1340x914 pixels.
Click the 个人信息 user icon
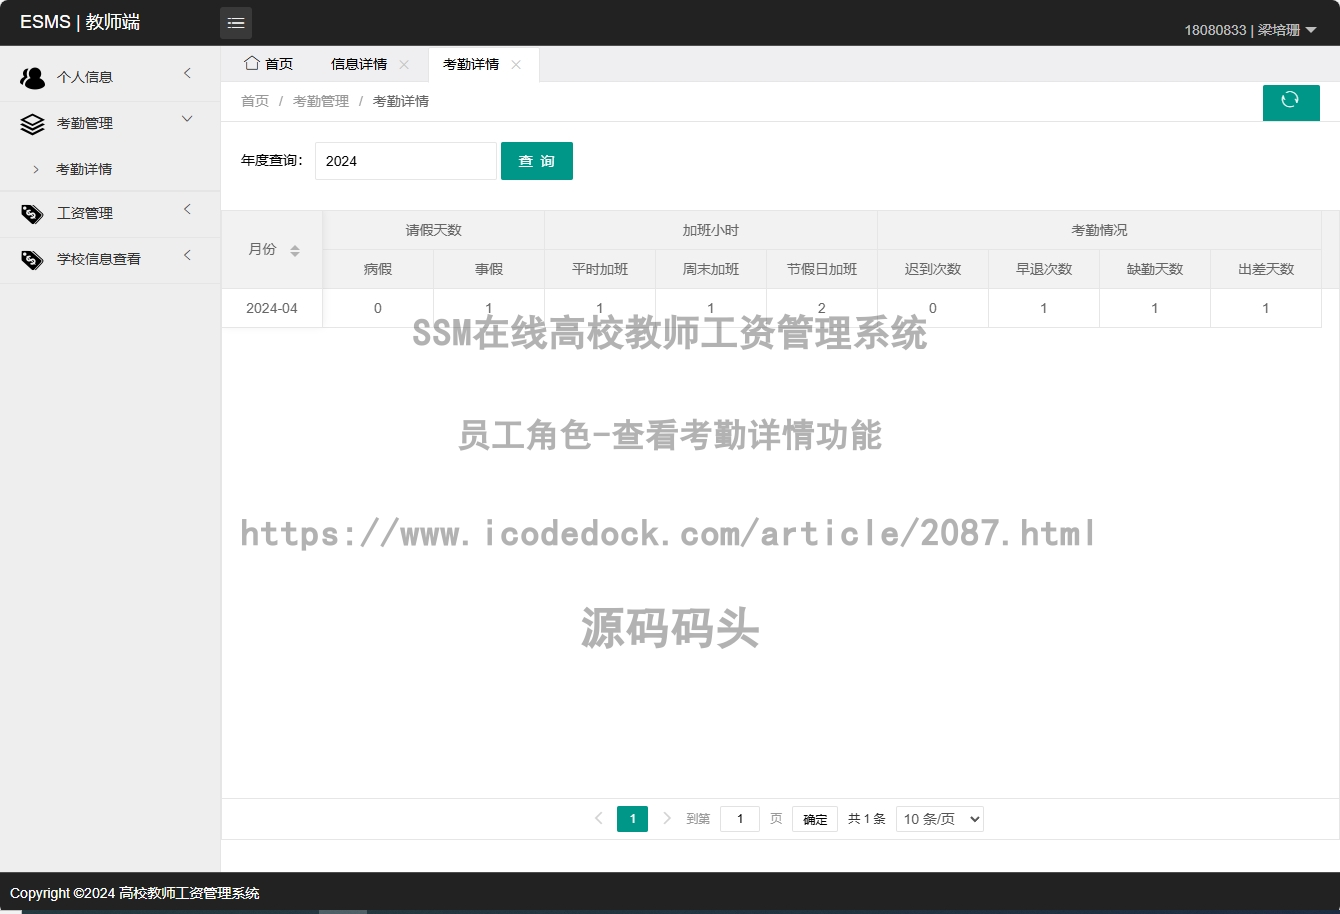tap(33, 77)
